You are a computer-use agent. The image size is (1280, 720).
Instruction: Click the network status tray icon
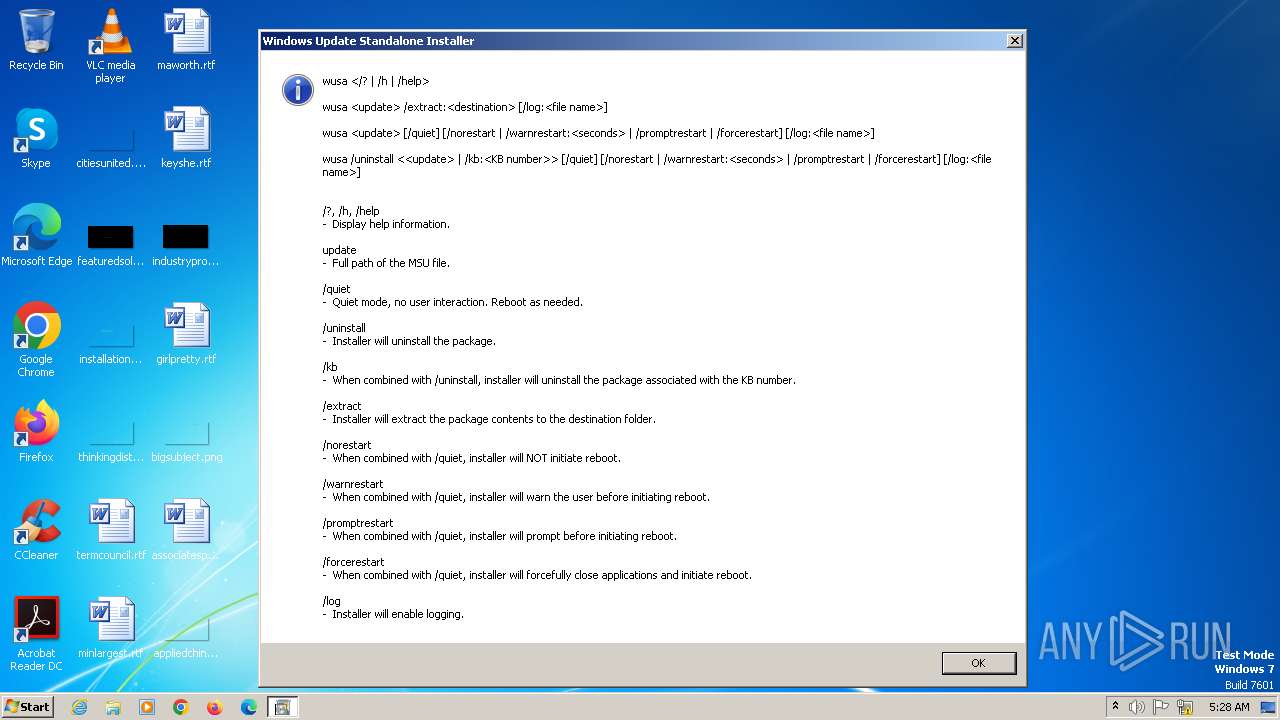pyautogui.click(x=1185, y=707)
